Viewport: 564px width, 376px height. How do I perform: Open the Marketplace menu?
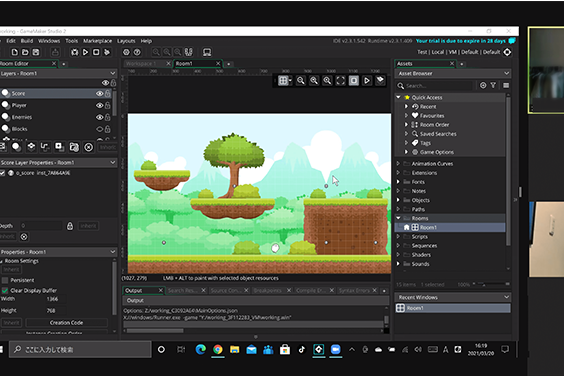(97, 41)
